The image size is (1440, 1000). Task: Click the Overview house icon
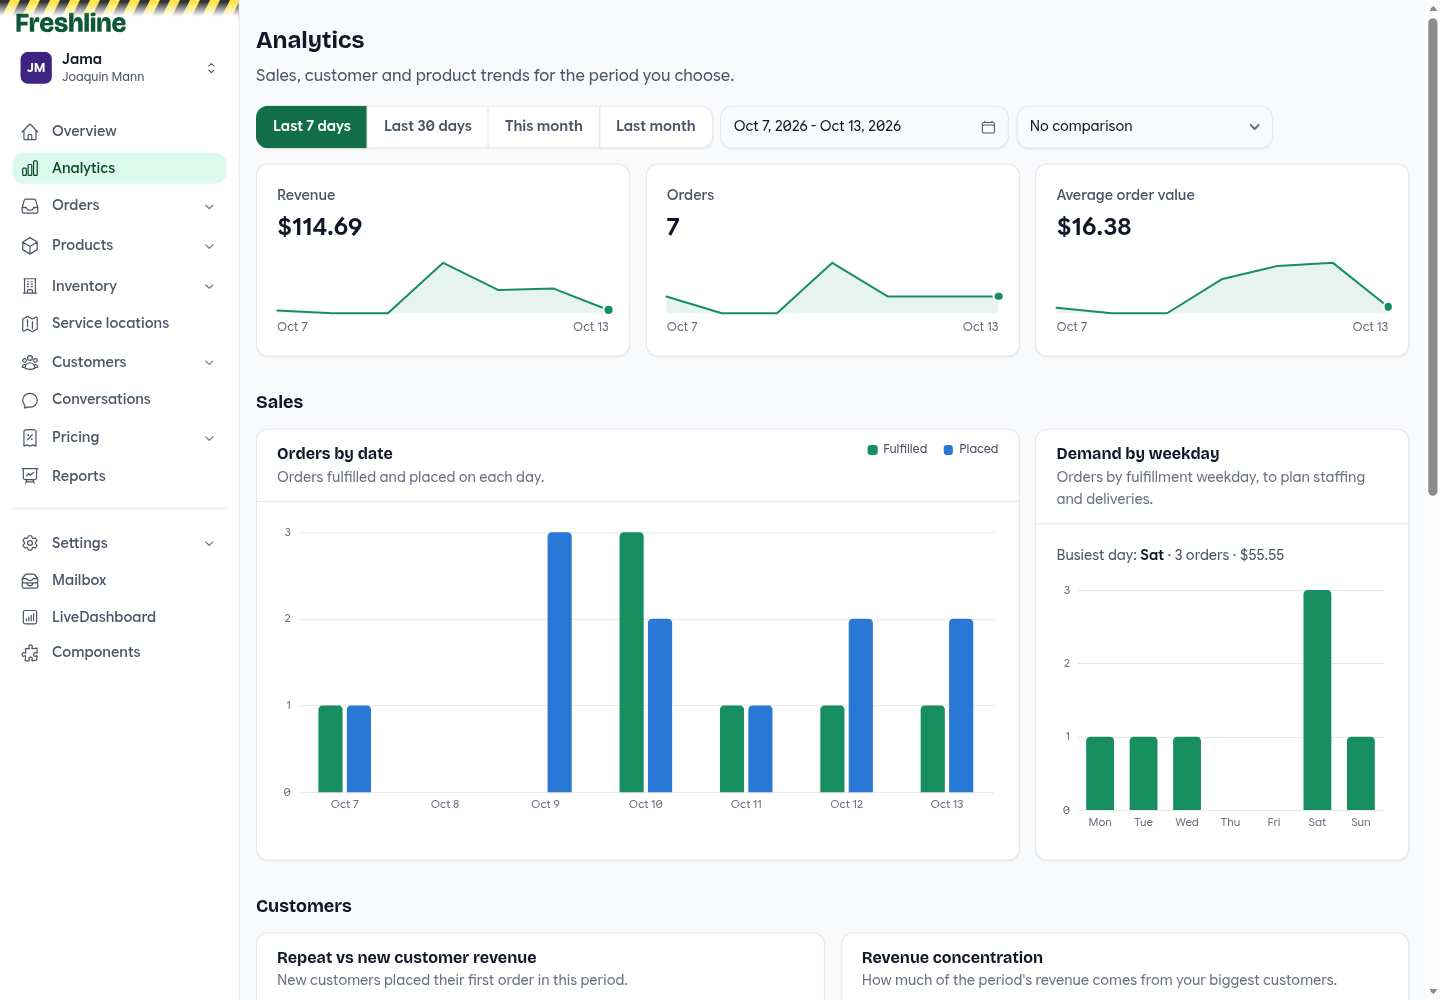30,131
